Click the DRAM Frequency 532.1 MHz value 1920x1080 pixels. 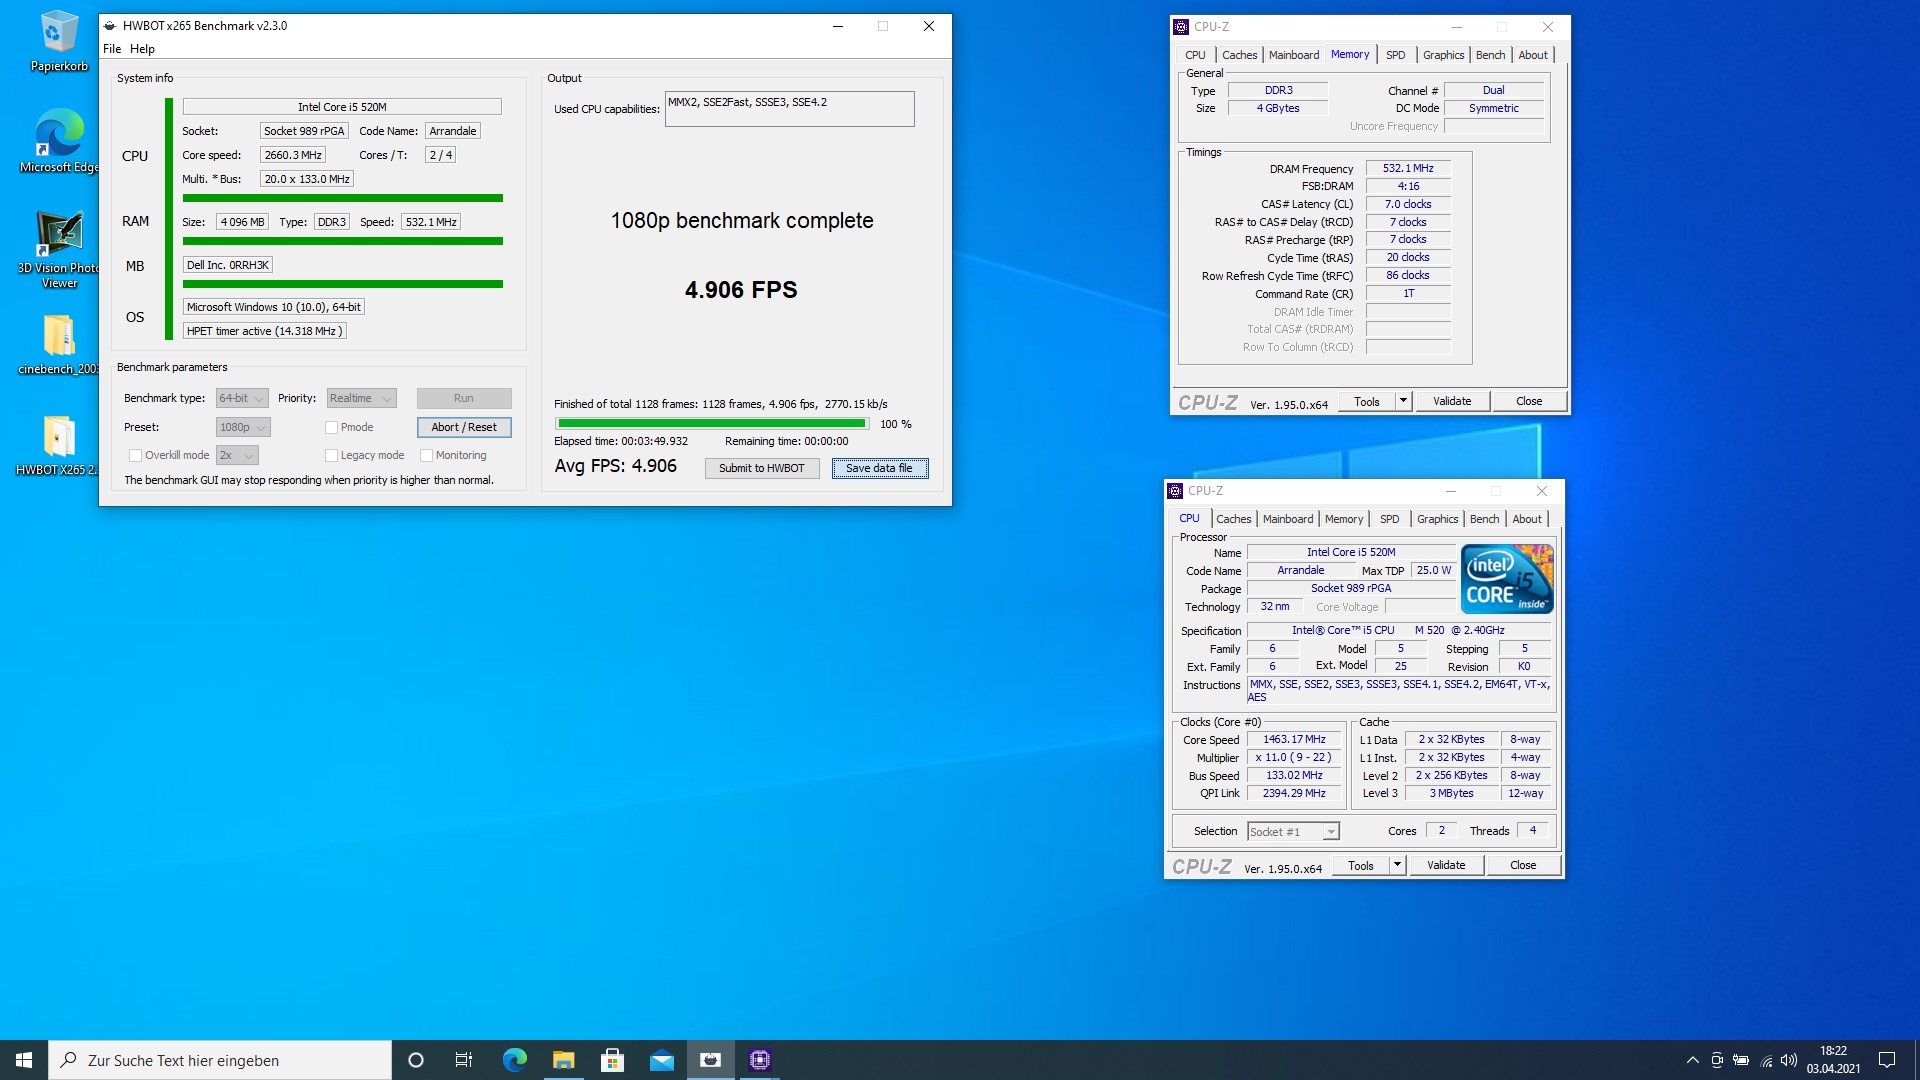pyautogui.click(x=1408, y=168)
